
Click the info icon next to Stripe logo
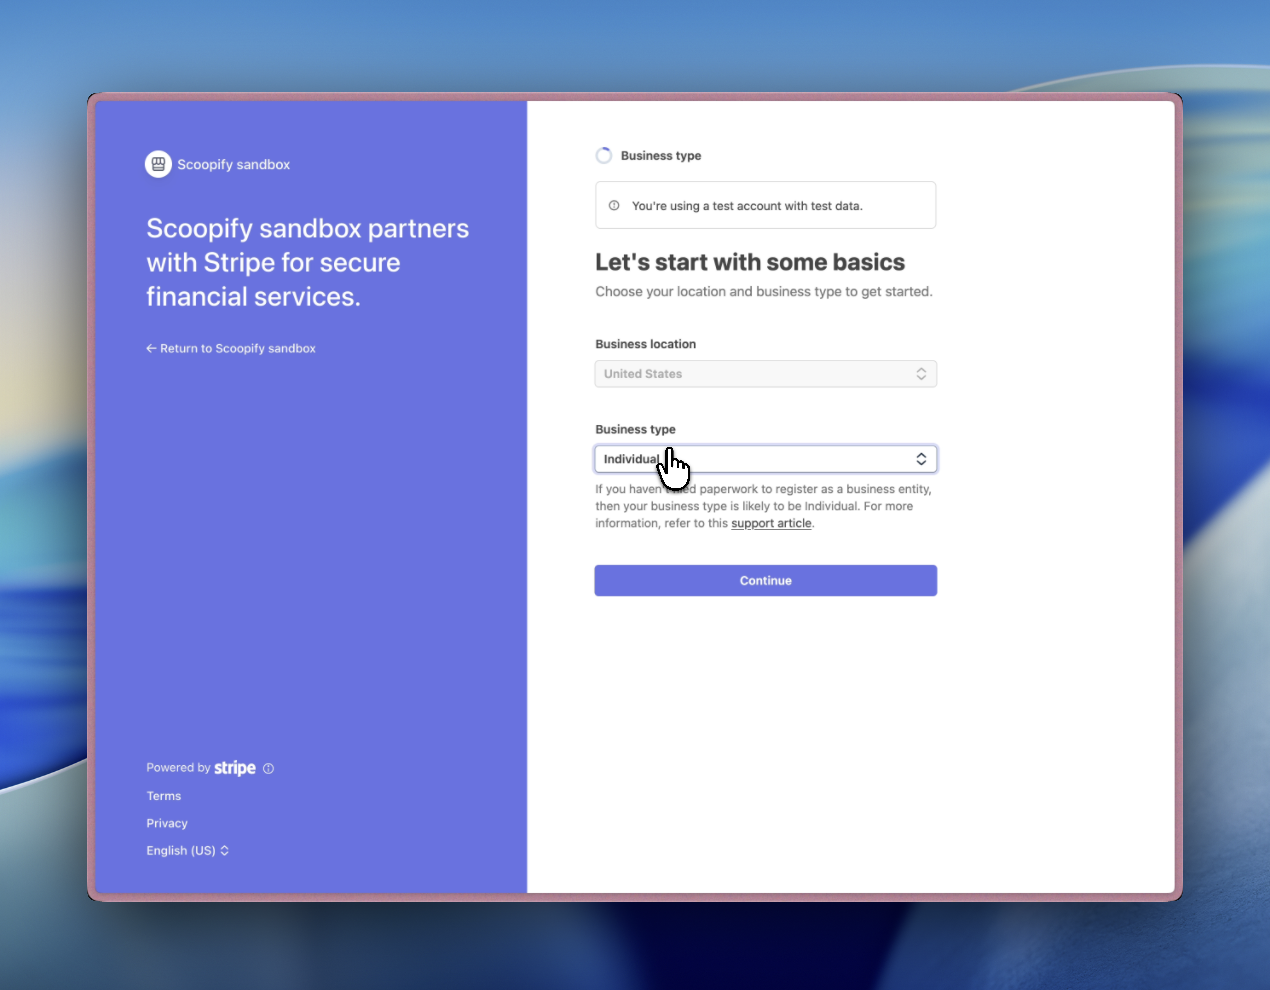click(x=268, y=768)
